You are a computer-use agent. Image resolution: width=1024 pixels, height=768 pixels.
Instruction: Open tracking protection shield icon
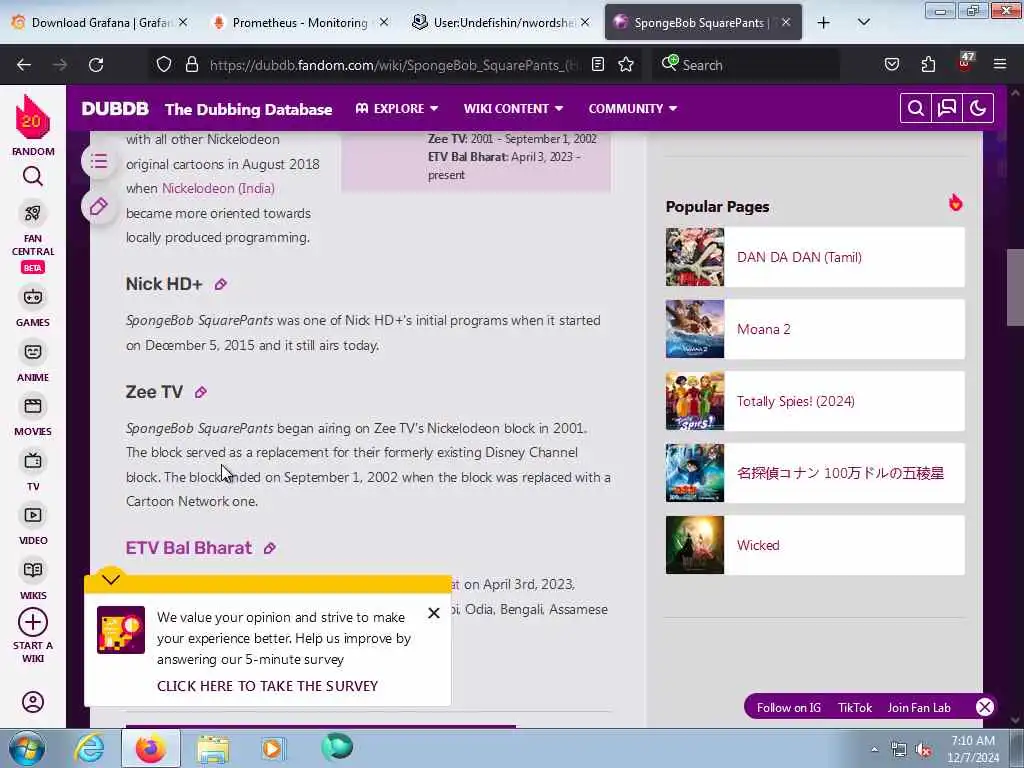(x=164, y=65)
